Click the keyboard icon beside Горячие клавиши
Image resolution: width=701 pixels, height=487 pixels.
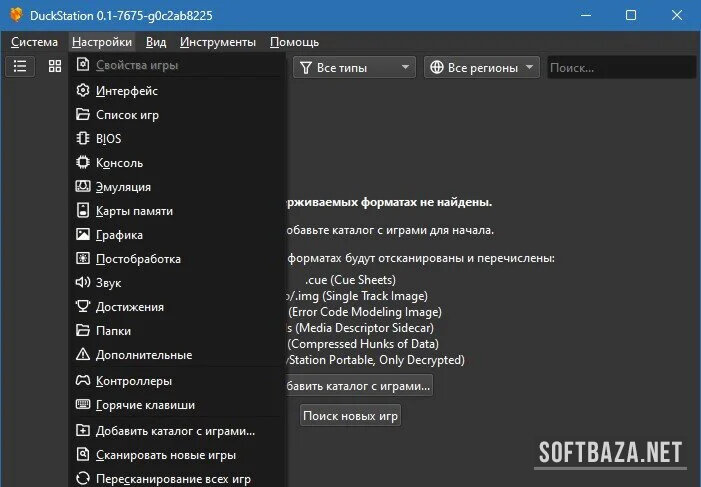[x=83, y=405]
